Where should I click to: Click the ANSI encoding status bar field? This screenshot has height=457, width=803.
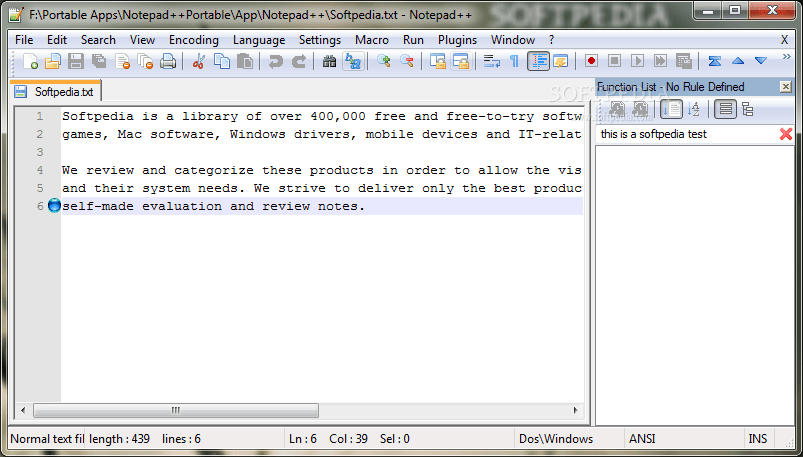coord(684,439)
